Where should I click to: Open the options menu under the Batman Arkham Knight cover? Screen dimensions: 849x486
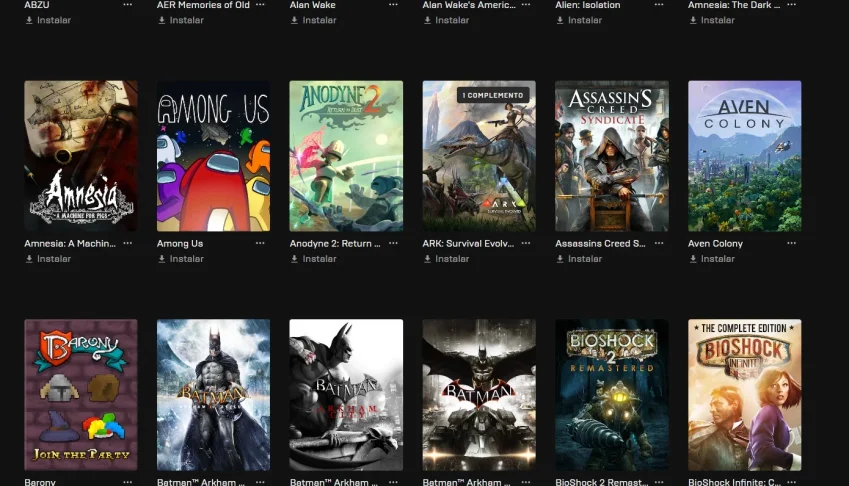(526, 482)
